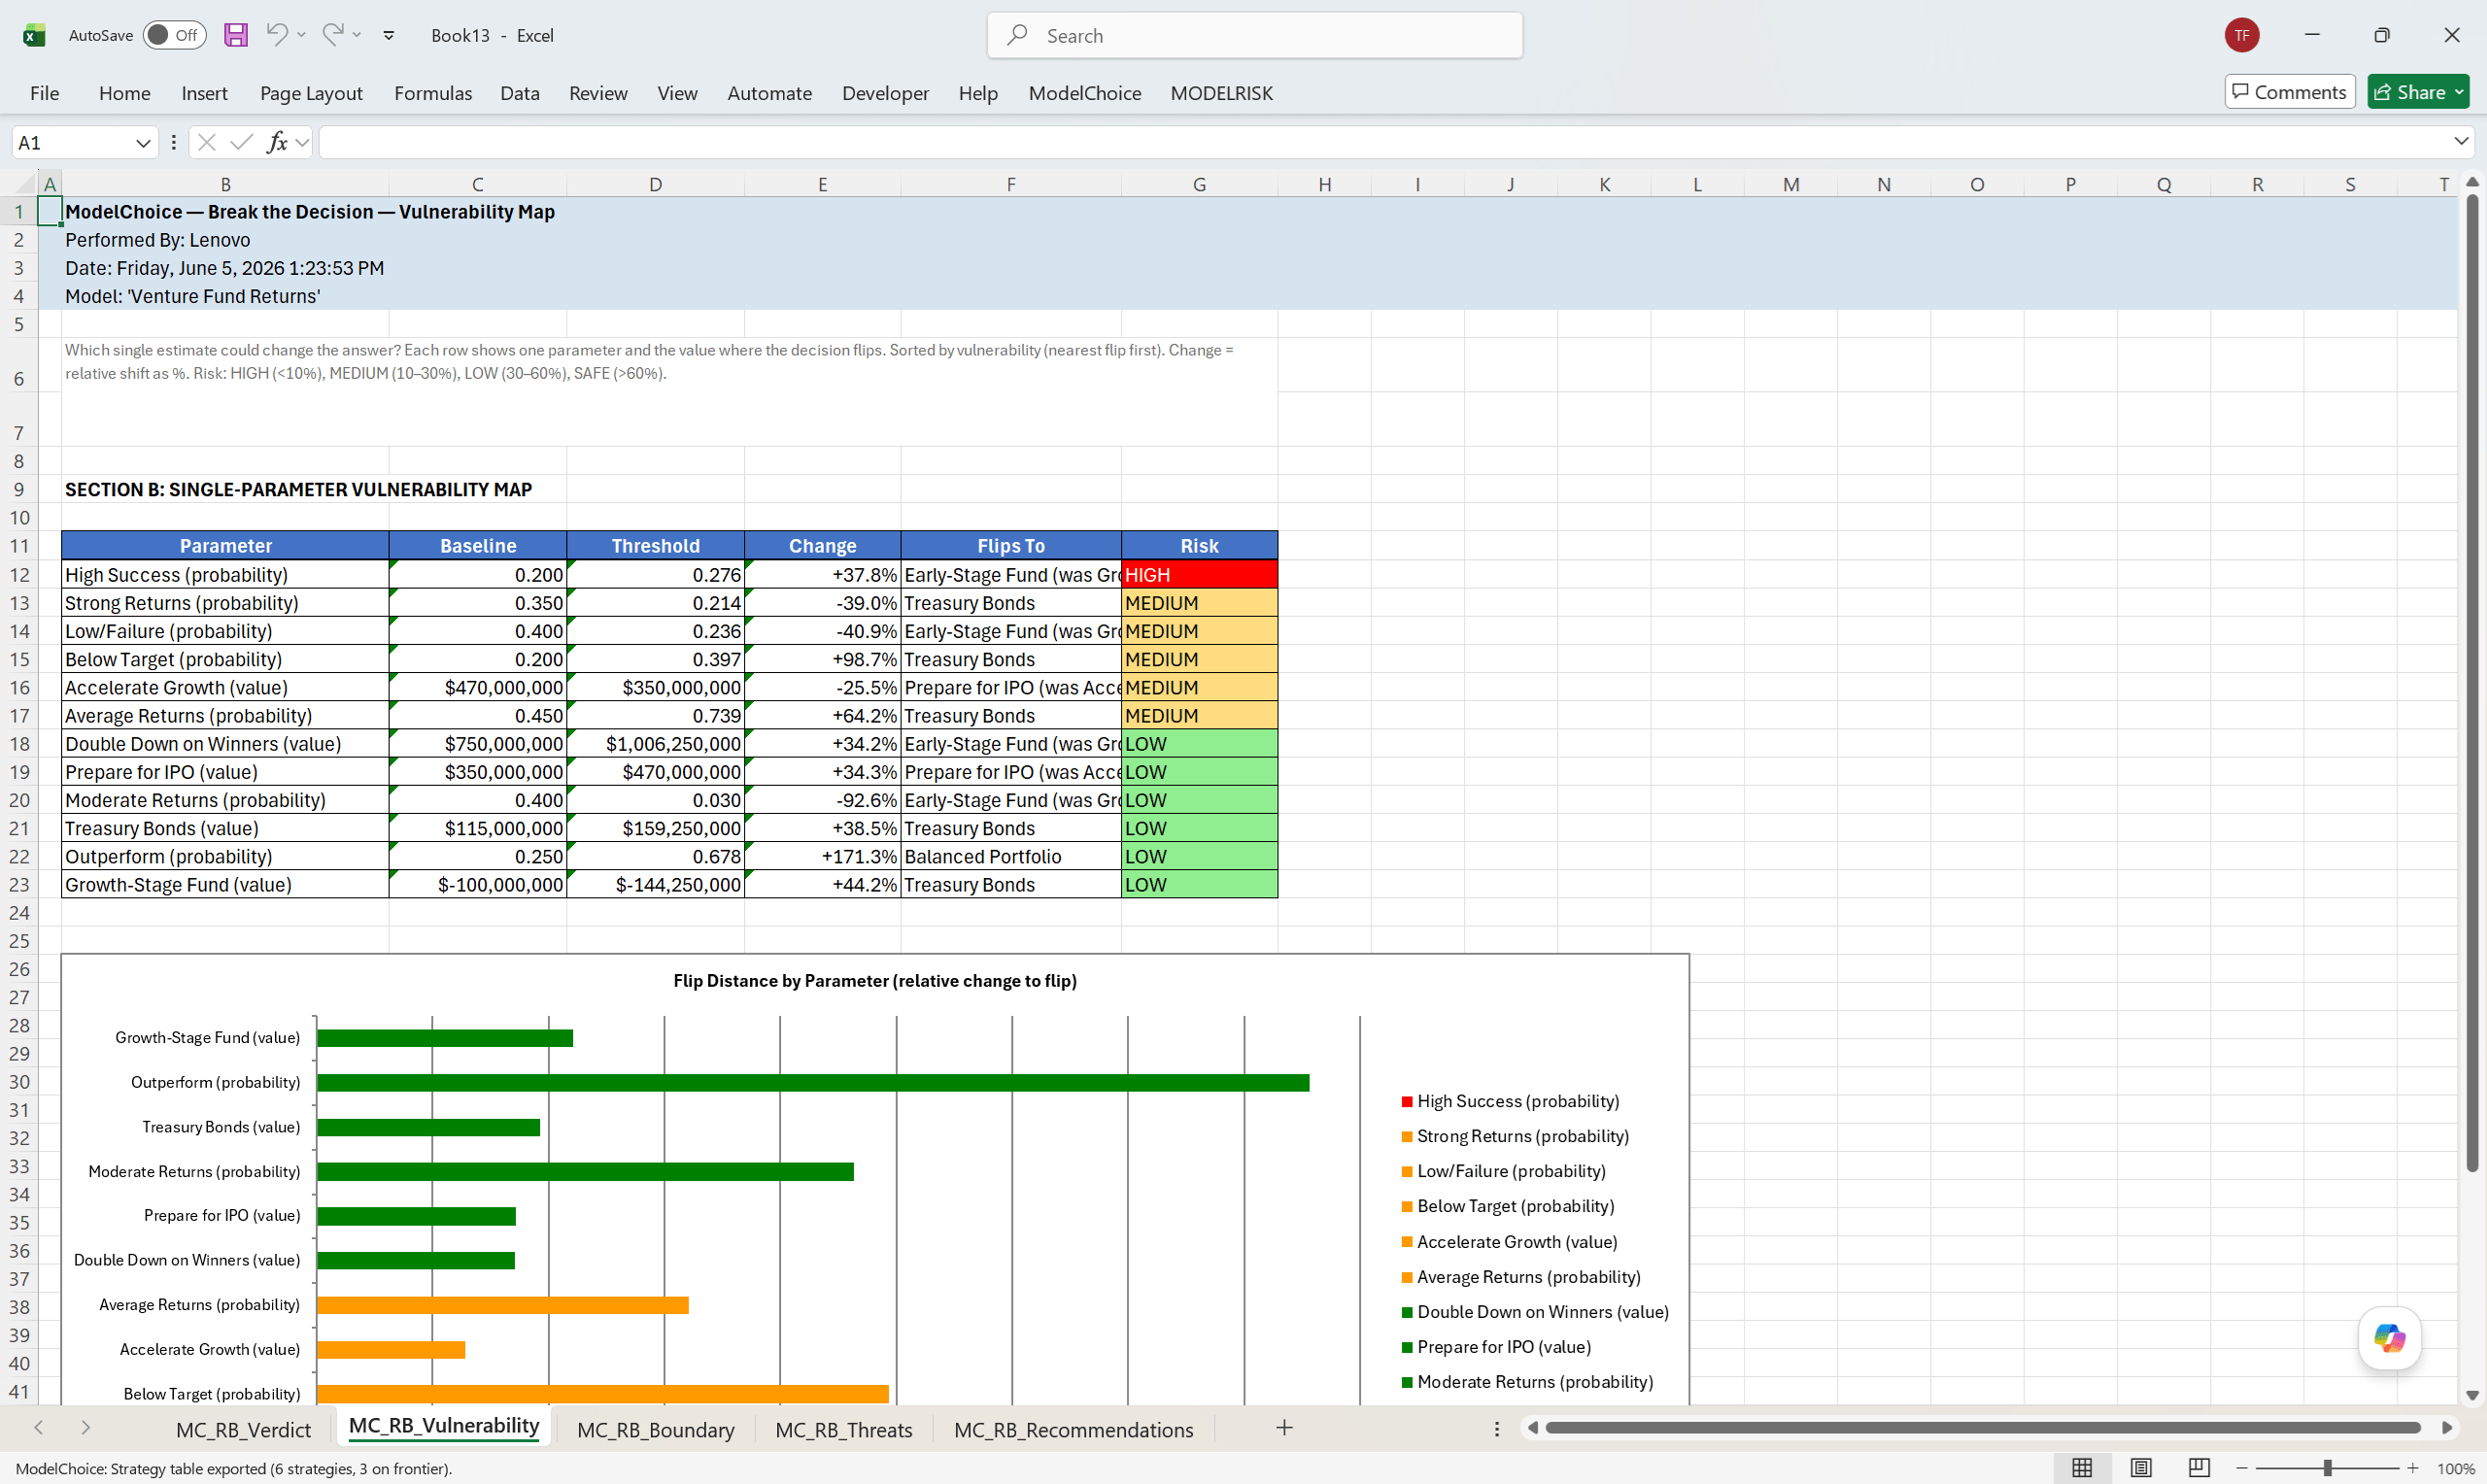The height and width of the screenshot is (1484, 2487).
Task: Click the Parameter table header cell
Action: (225, 546)
